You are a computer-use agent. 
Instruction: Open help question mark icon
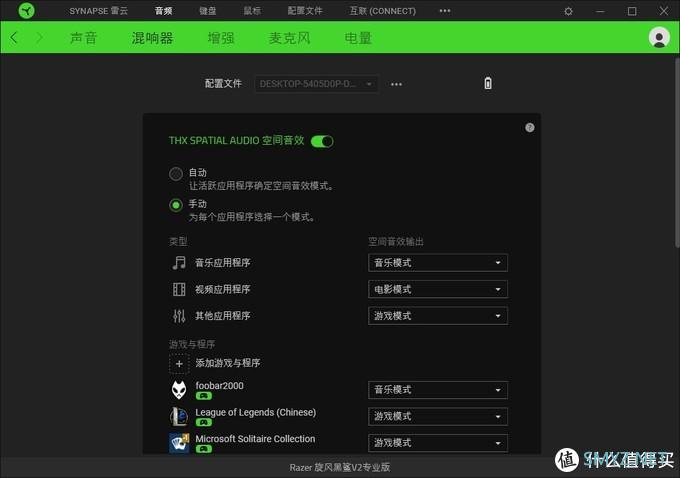coord(530,128)
